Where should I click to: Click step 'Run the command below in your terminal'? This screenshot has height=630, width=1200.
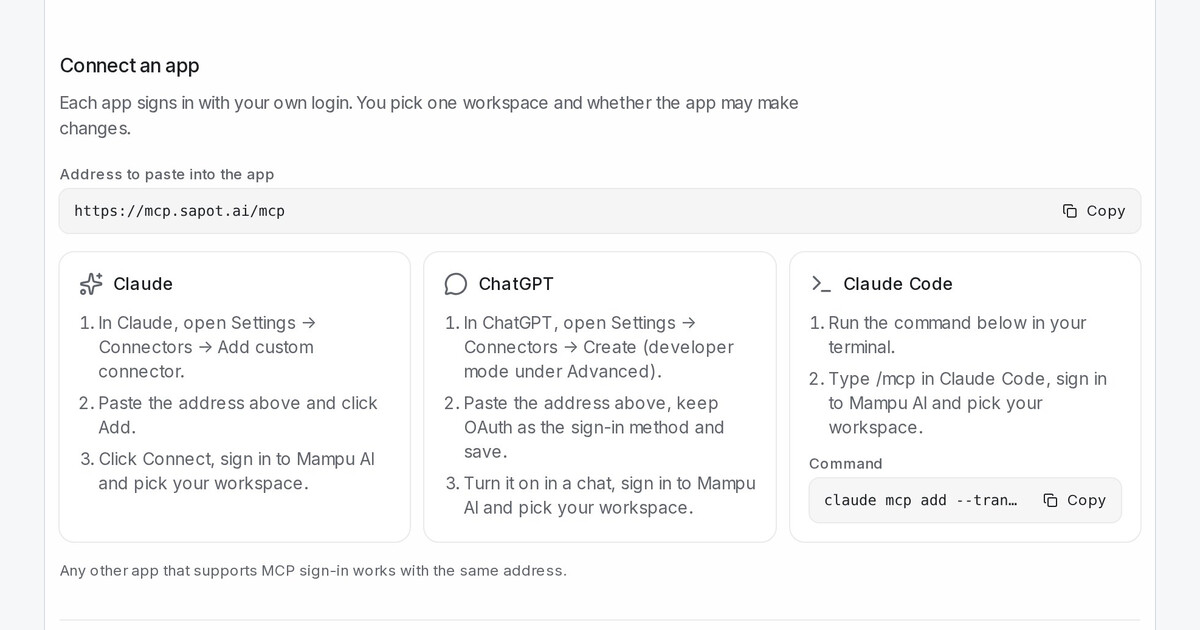(957, 335)
